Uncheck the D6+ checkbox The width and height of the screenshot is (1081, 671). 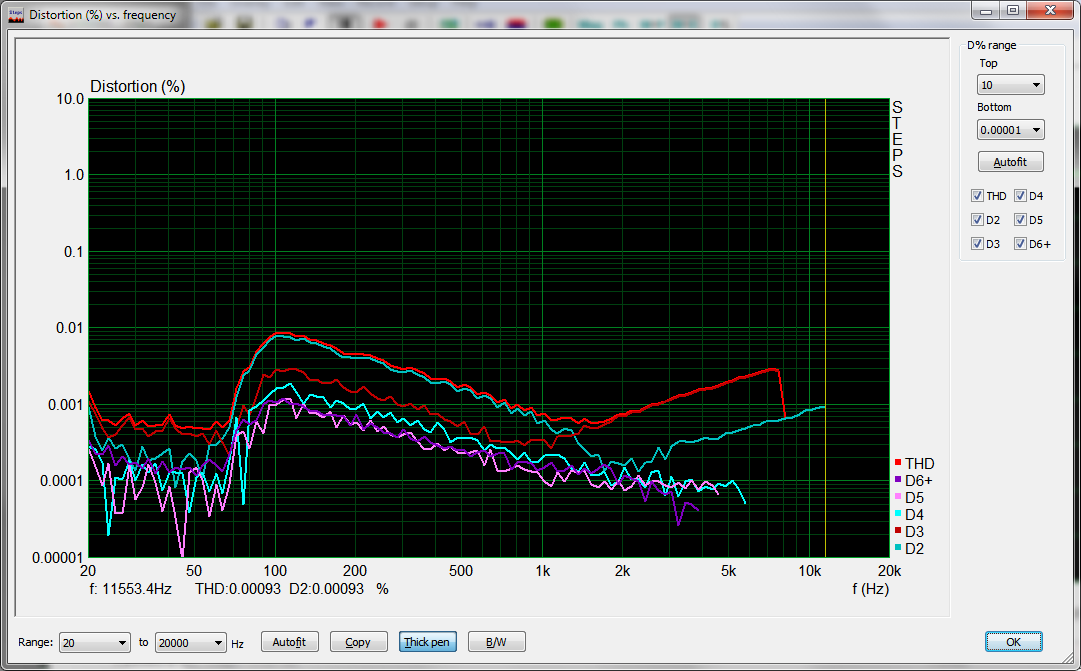tap(1021, 244)
